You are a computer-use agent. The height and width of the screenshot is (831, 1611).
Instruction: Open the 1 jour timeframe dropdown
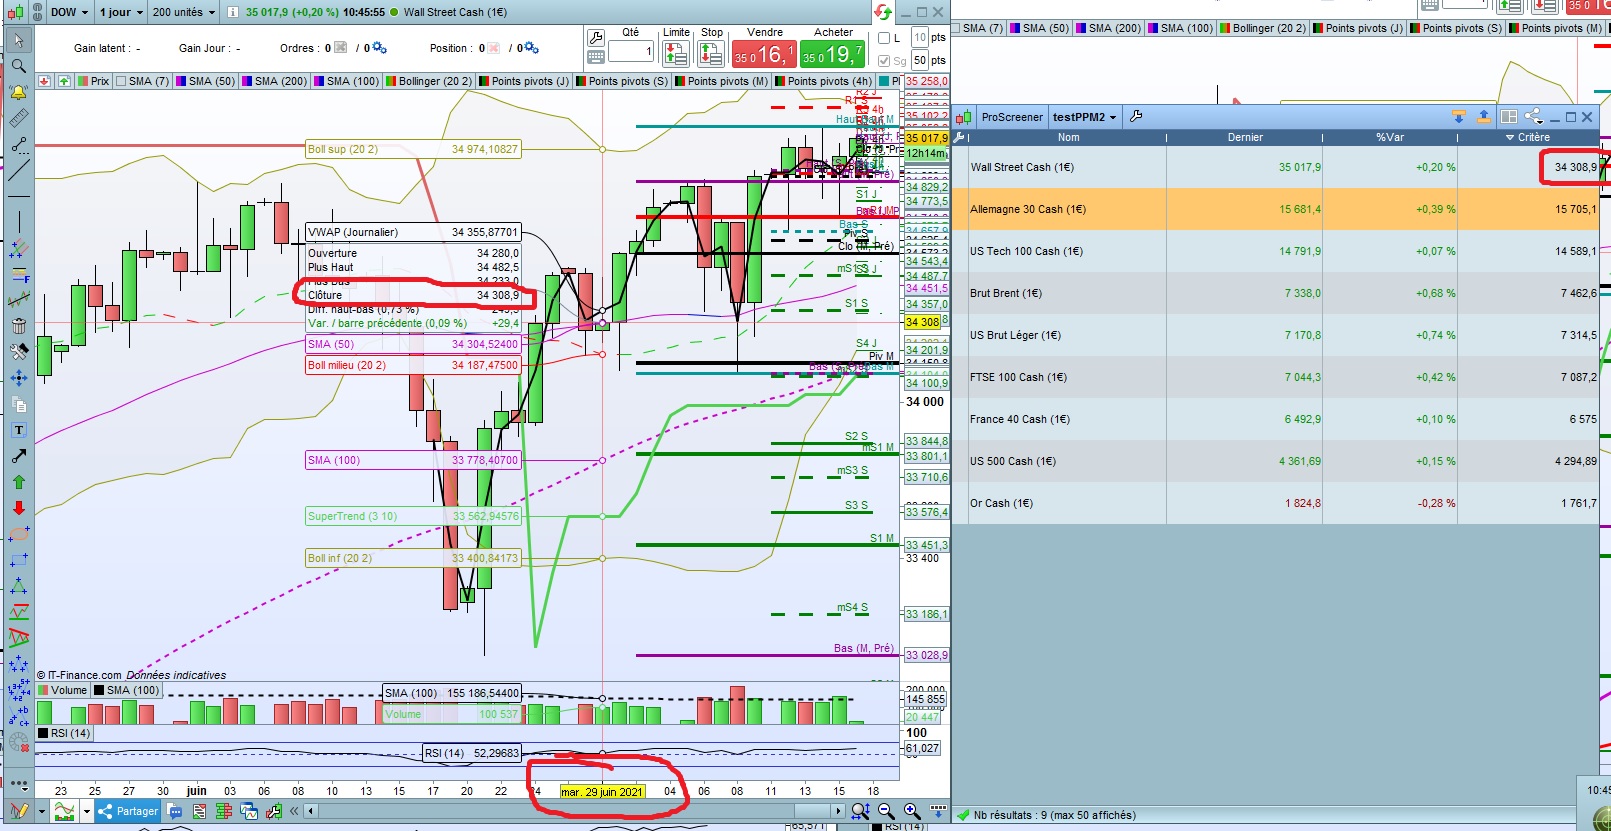tap(122, 12)
